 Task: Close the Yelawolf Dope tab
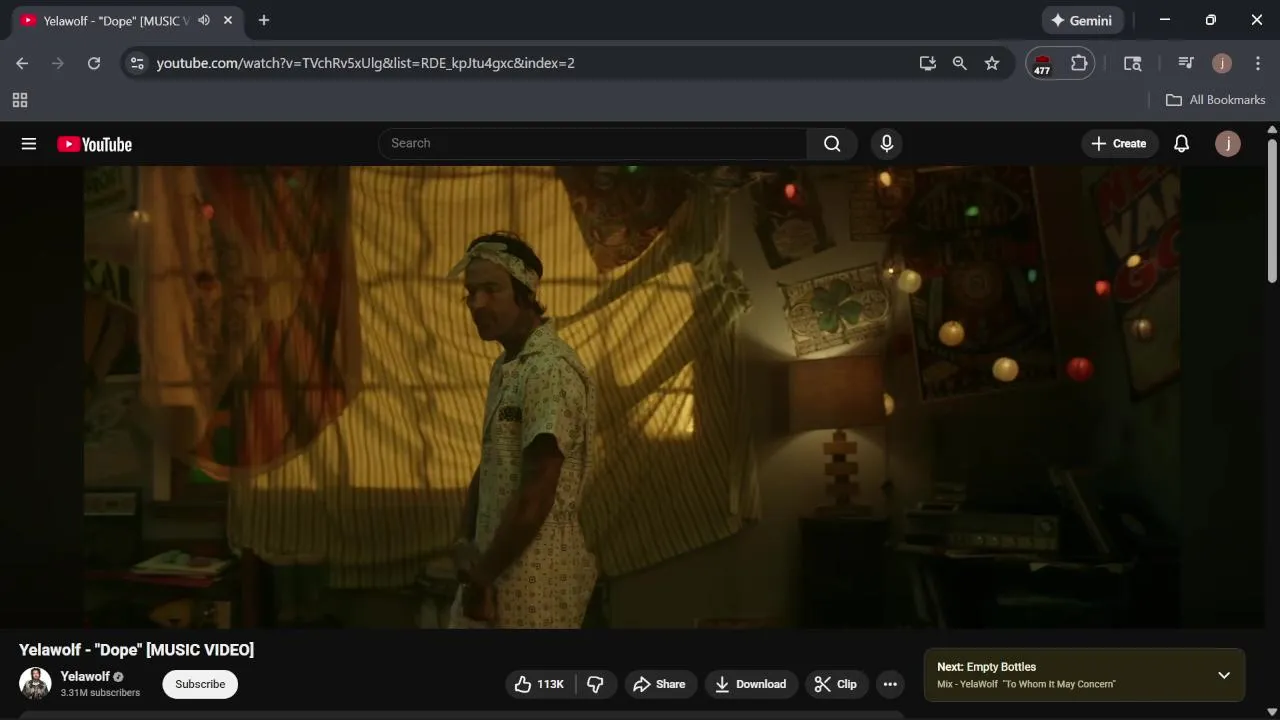[228, 20]
